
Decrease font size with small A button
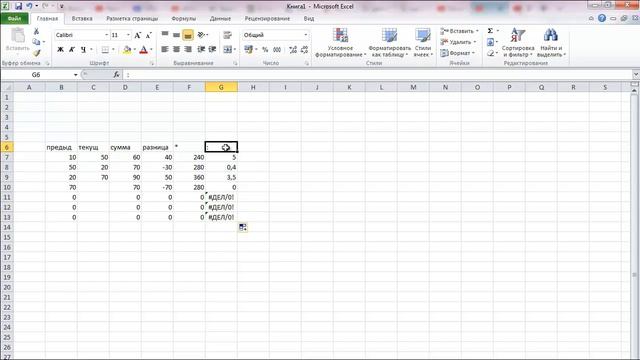click(x=149, y=36)
